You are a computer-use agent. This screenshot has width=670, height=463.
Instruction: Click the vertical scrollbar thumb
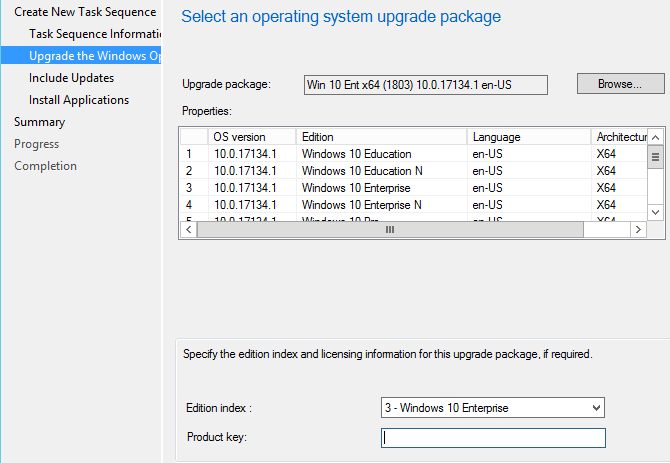coord(655,157)
